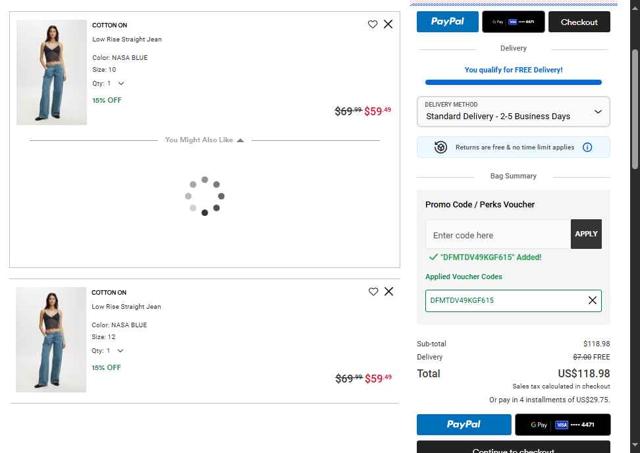Open quantity dropdown for size 10 jean
Image resolution: width=640 pixels, height=453 pixels.
pyautogui.click(x=120, y=84)
